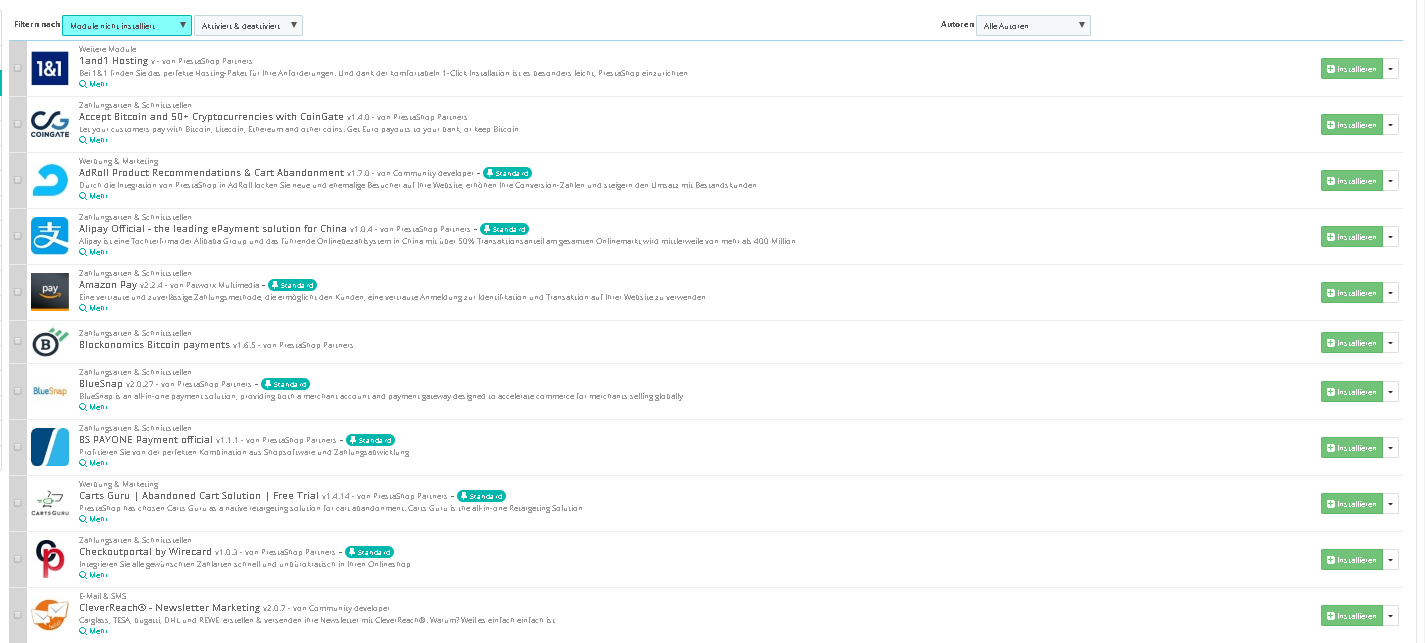This screenshot has height=643, width=1425.
Task: Open 'Mehr' link under Alipay description
Action: (93, 252)
